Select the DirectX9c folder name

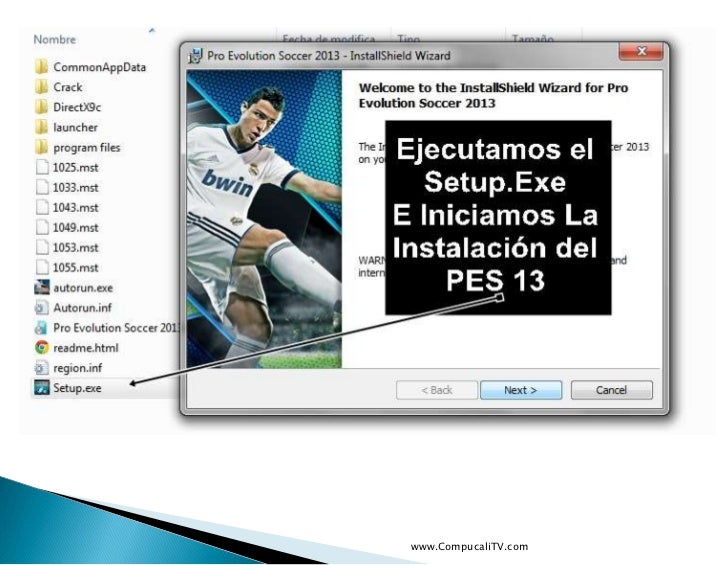click(x=77, y=107)
